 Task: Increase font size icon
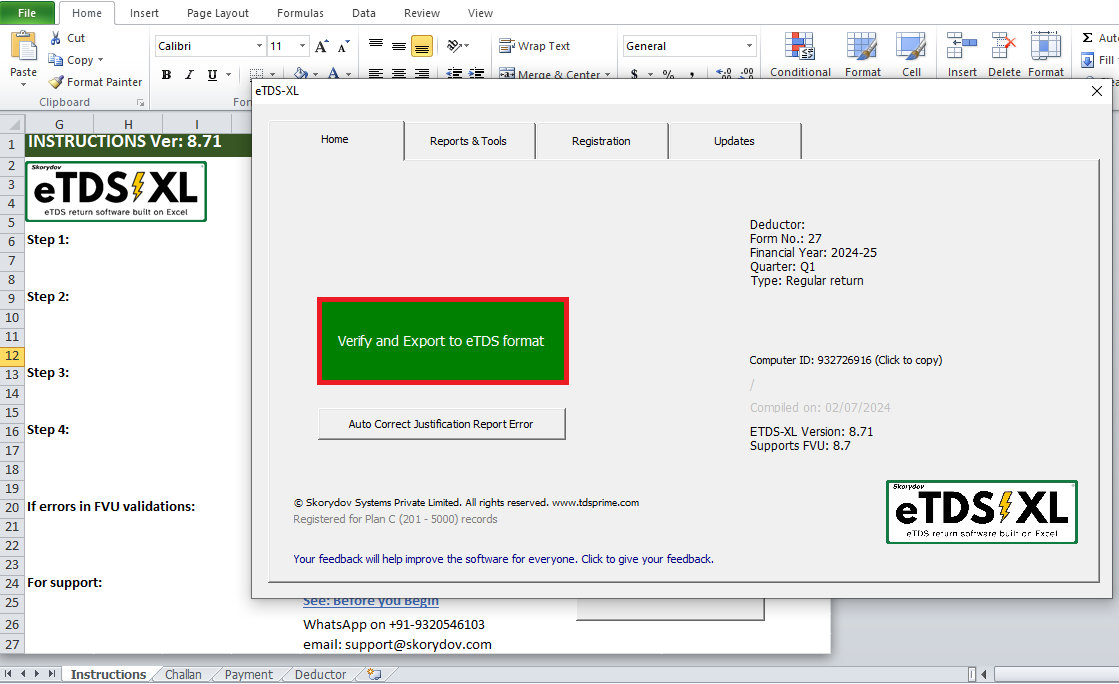[322, 46]
